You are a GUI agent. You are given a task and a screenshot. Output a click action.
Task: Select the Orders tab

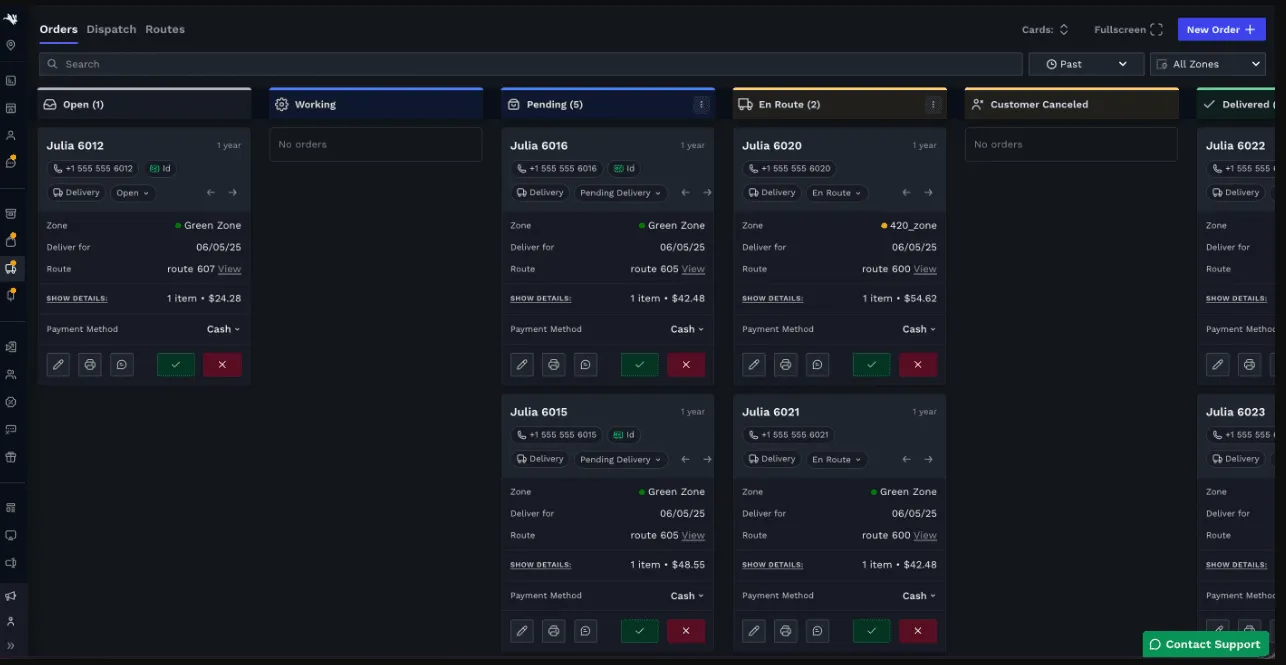click(58, 29)
